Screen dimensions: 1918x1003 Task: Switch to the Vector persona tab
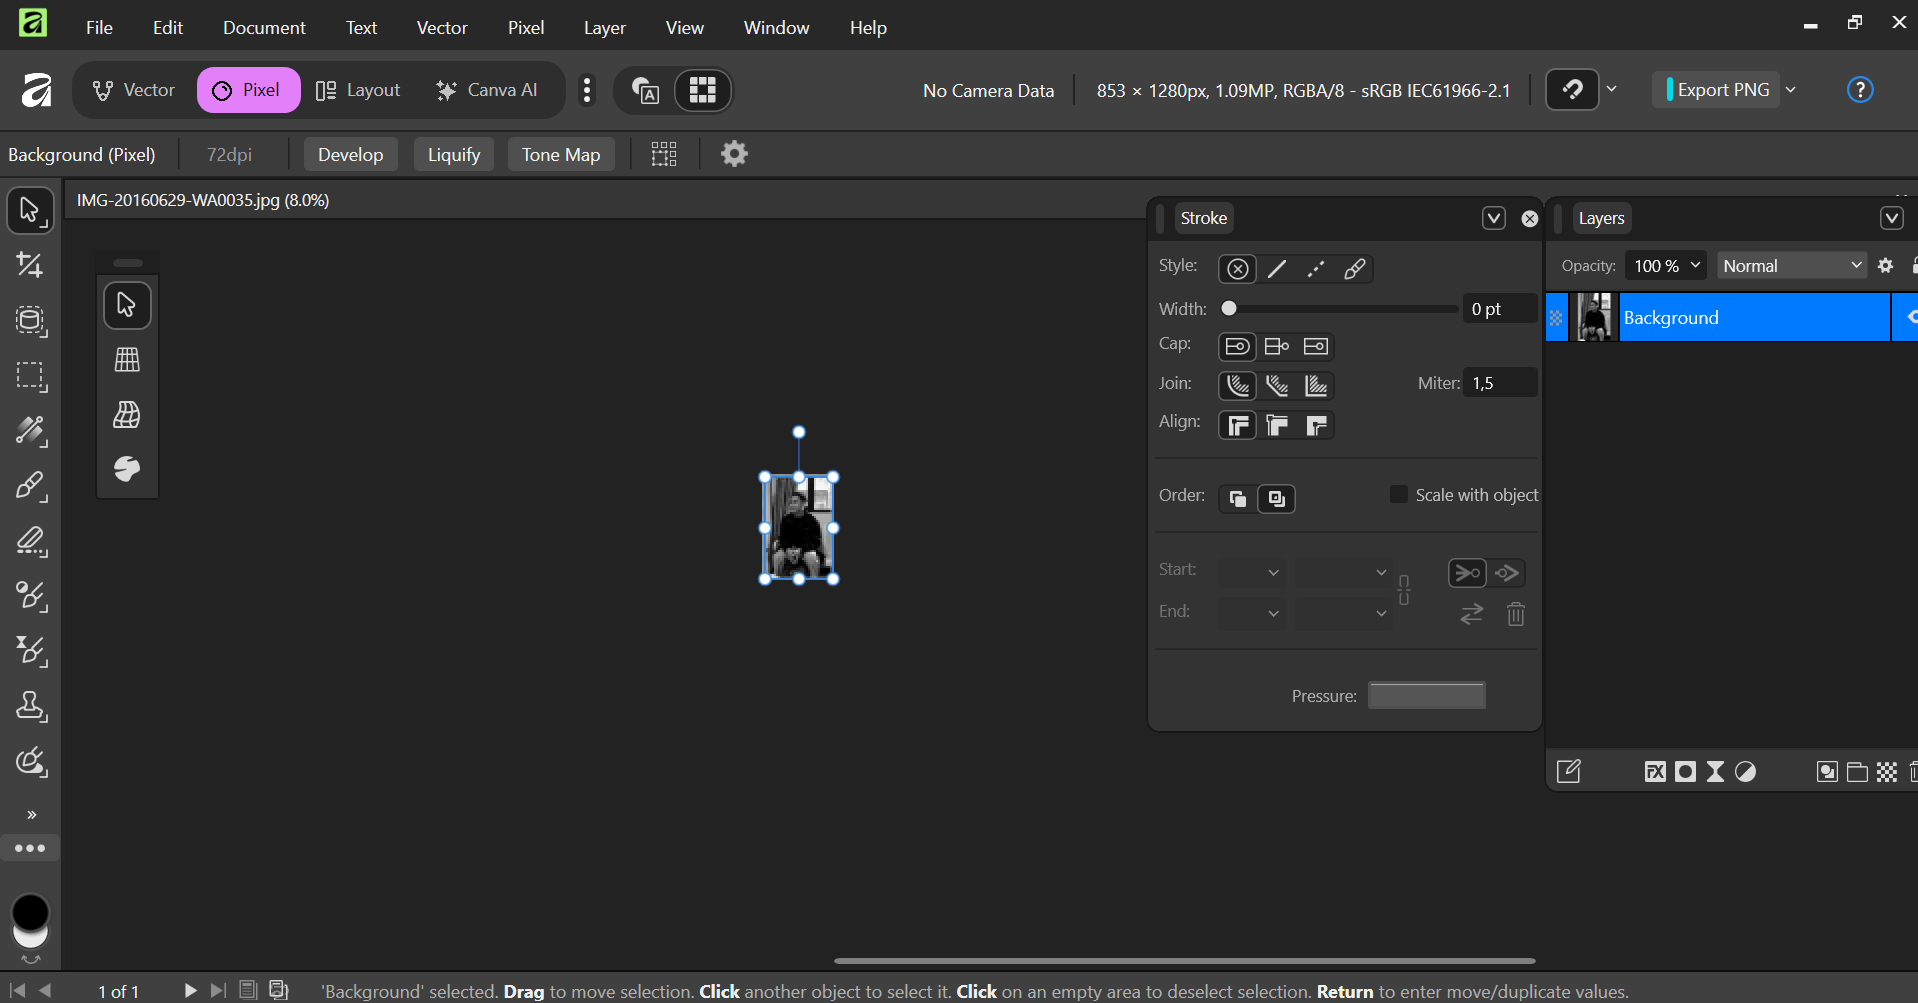[131, 89]
